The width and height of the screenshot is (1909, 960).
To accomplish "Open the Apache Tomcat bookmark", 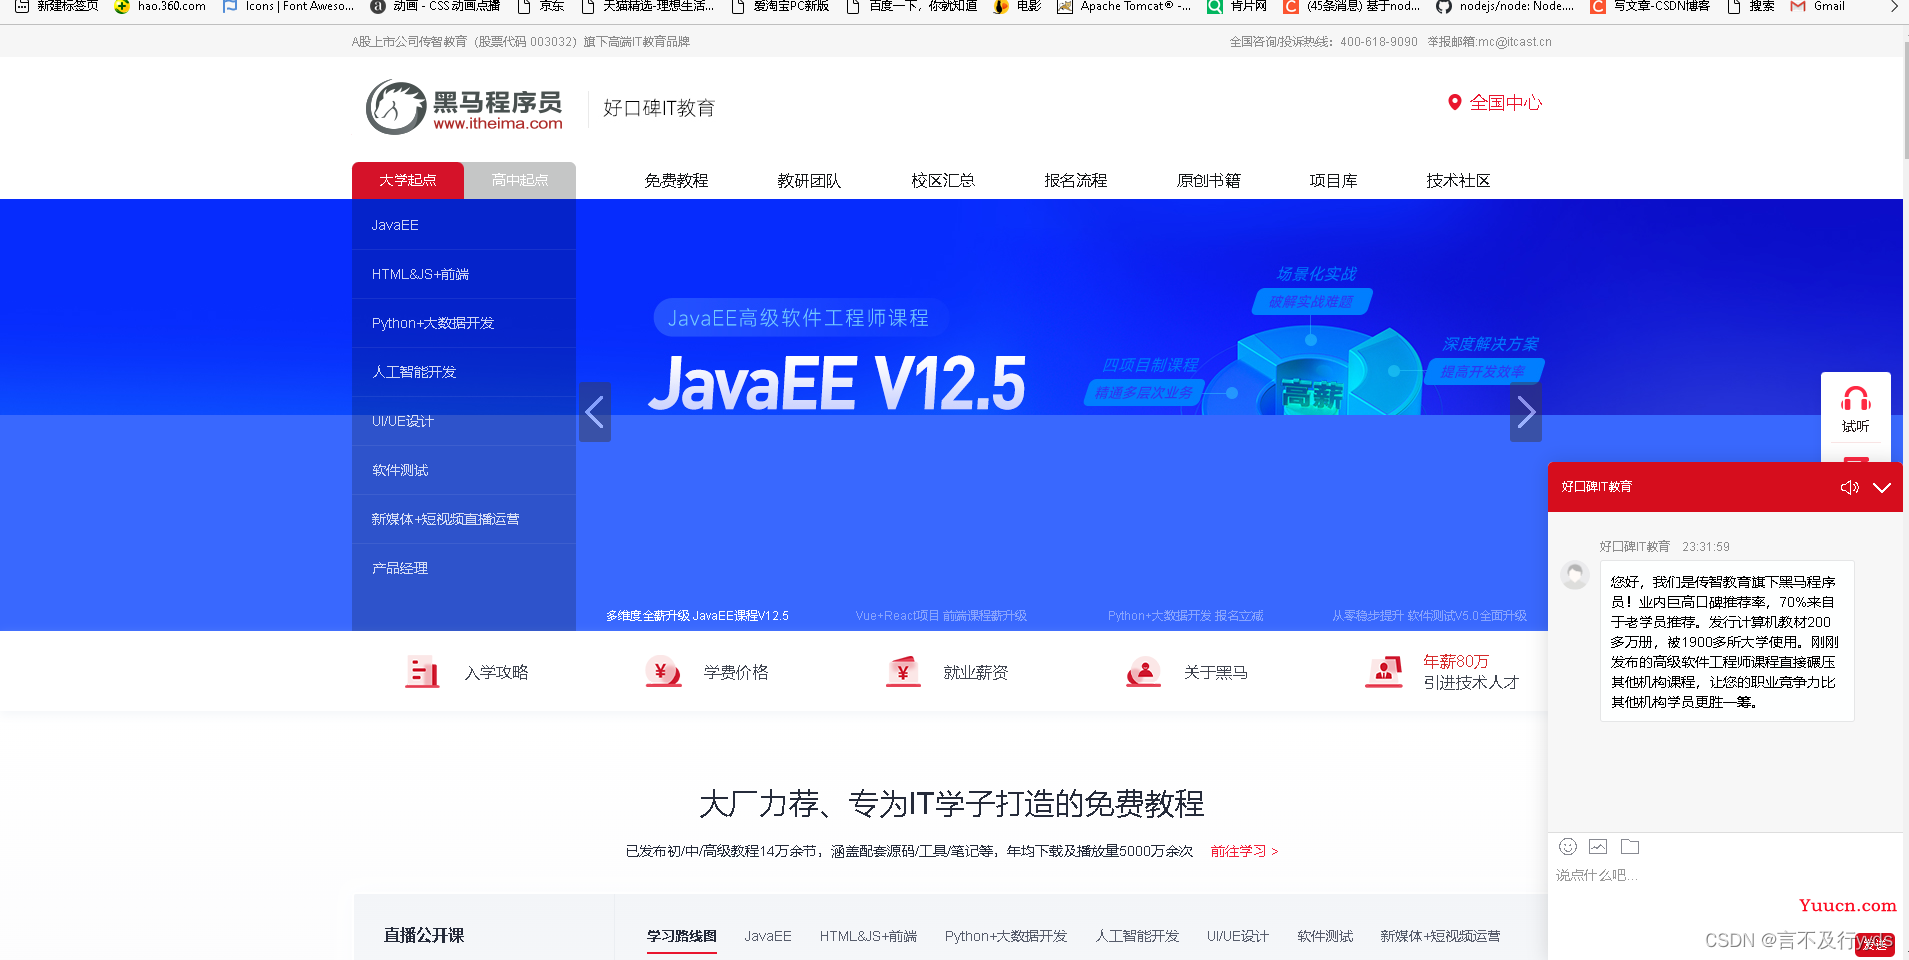I will coord(1124,6).
